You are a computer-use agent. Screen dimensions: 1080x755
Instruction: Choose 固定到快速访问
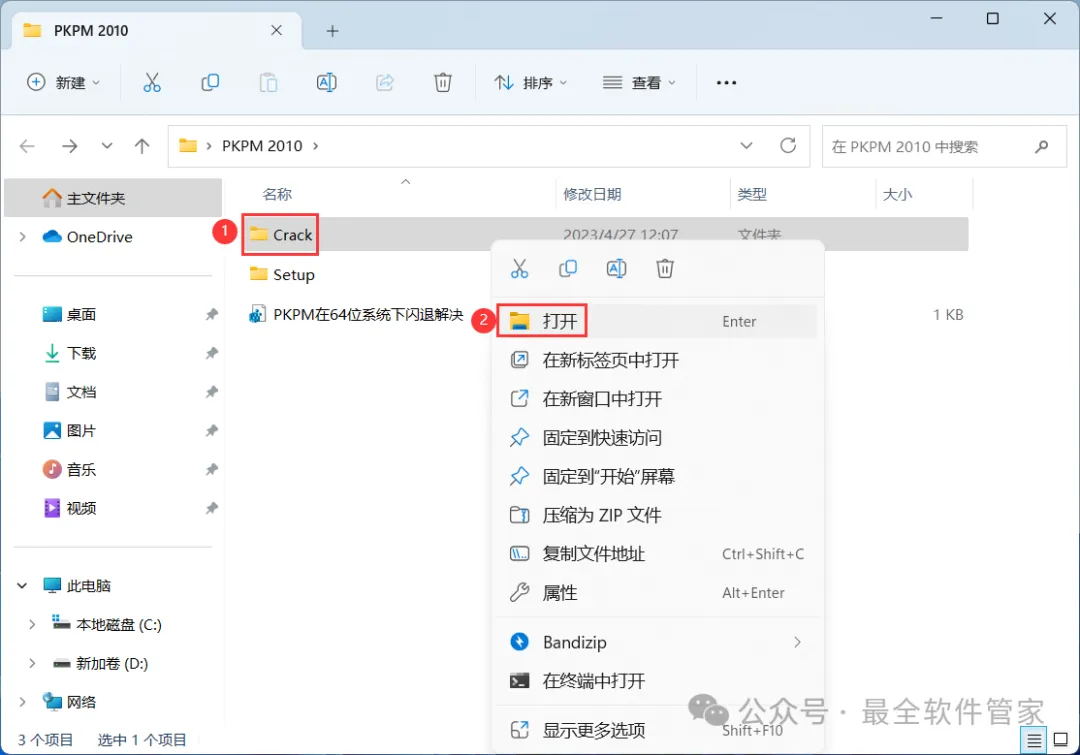[x=657, y=437]
